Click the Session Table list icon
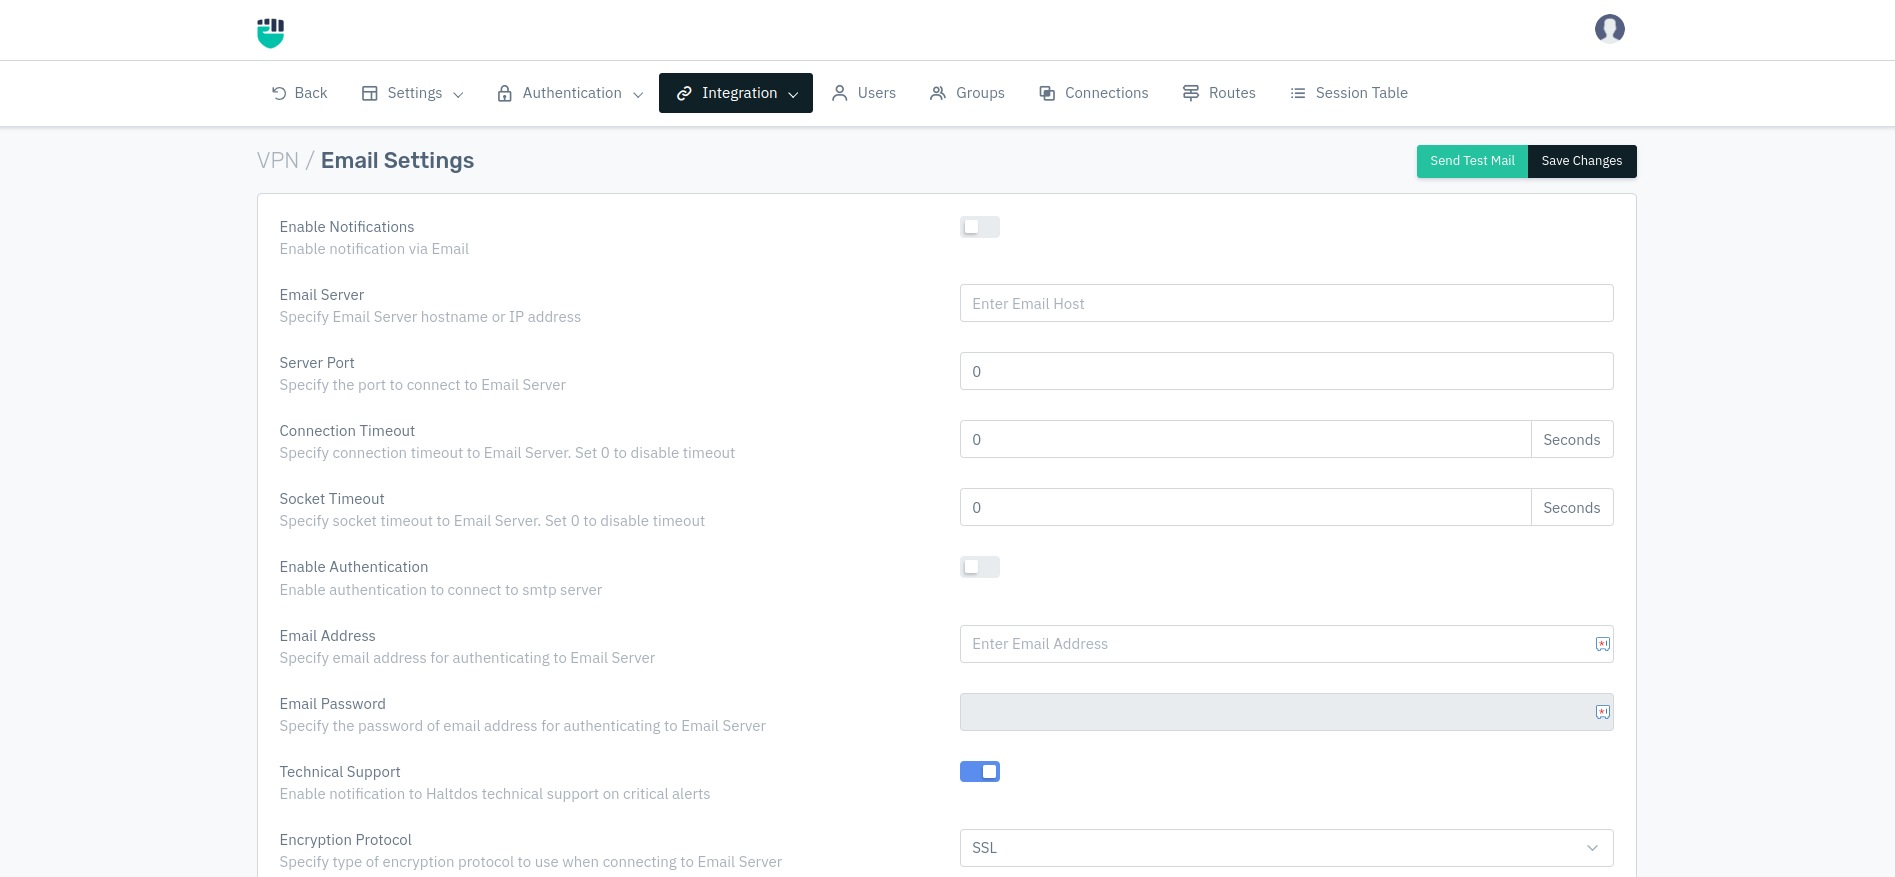The height and width of the screenshot is (877, 1895). pyautogui.click(x=1298, y=93)
